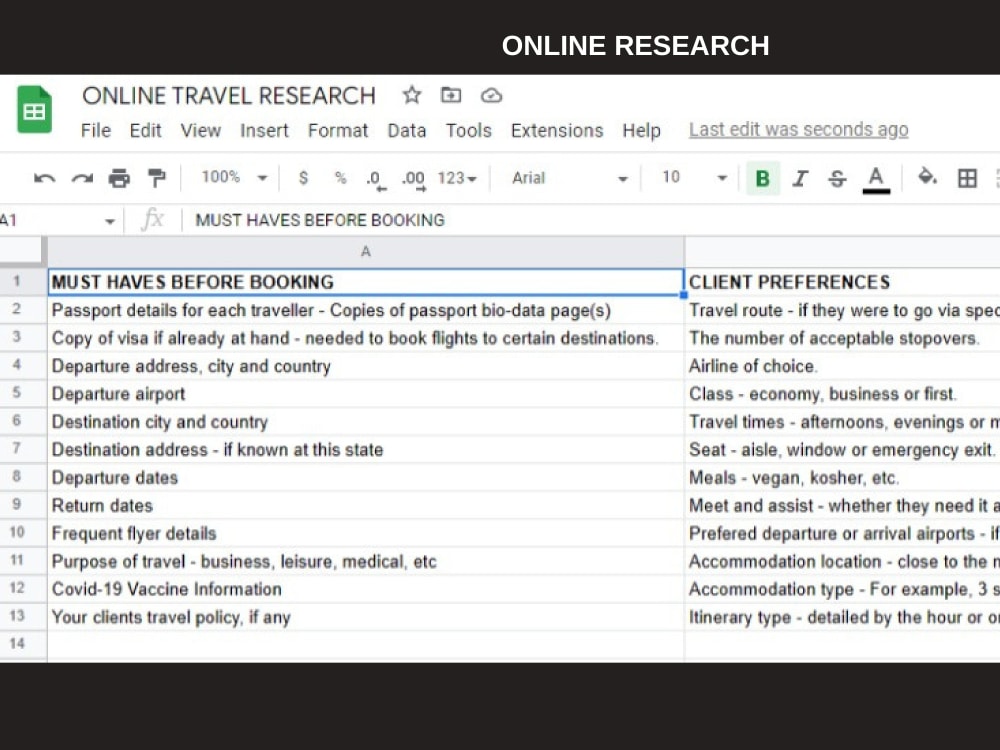Viewport: 1000px width, 750px height.
Task: Decrease decimal places
Action: pos(376,179)
